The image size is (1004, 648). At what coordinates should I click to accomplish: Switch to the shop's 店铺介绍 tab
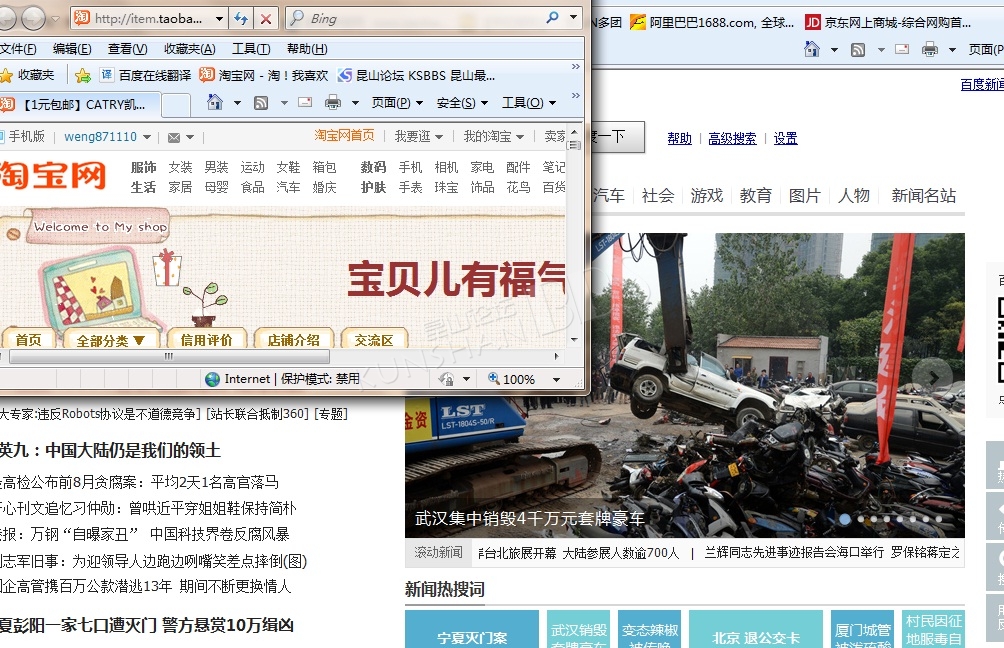point(293,339)
